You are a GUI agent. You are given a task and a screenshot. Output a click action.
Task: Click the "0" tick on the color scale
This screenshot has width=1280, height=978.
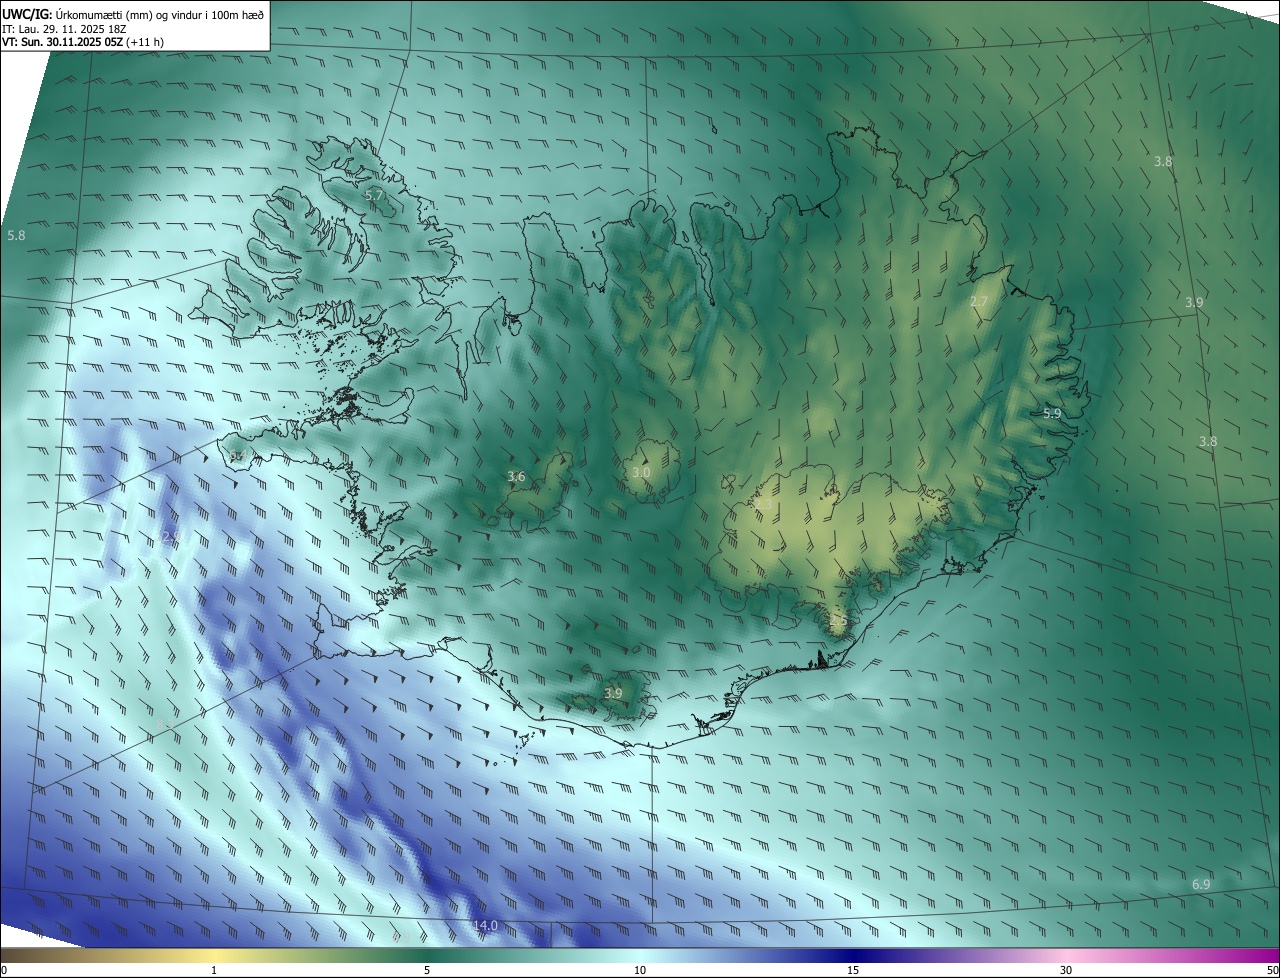4,970
